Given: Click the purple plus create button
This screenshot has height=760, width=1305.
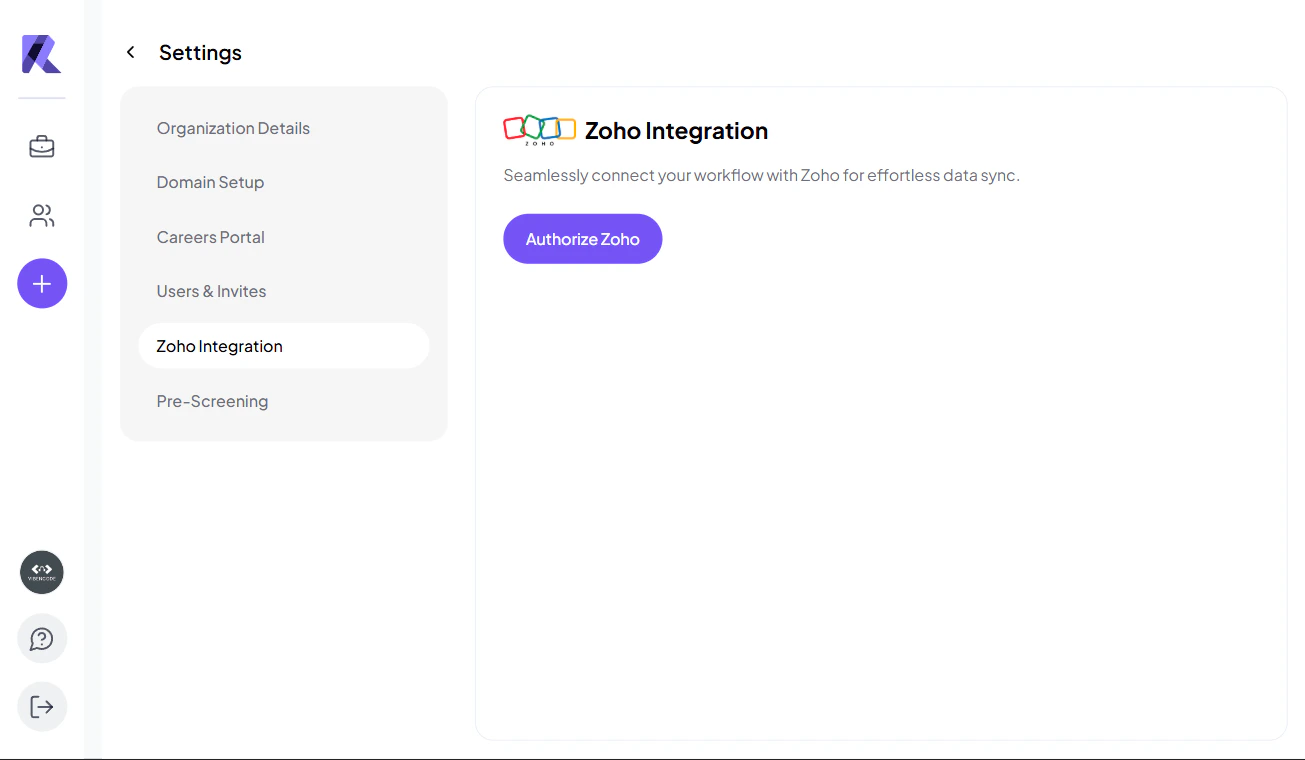Looking at the screenshot, I should [x=42, y=284].
